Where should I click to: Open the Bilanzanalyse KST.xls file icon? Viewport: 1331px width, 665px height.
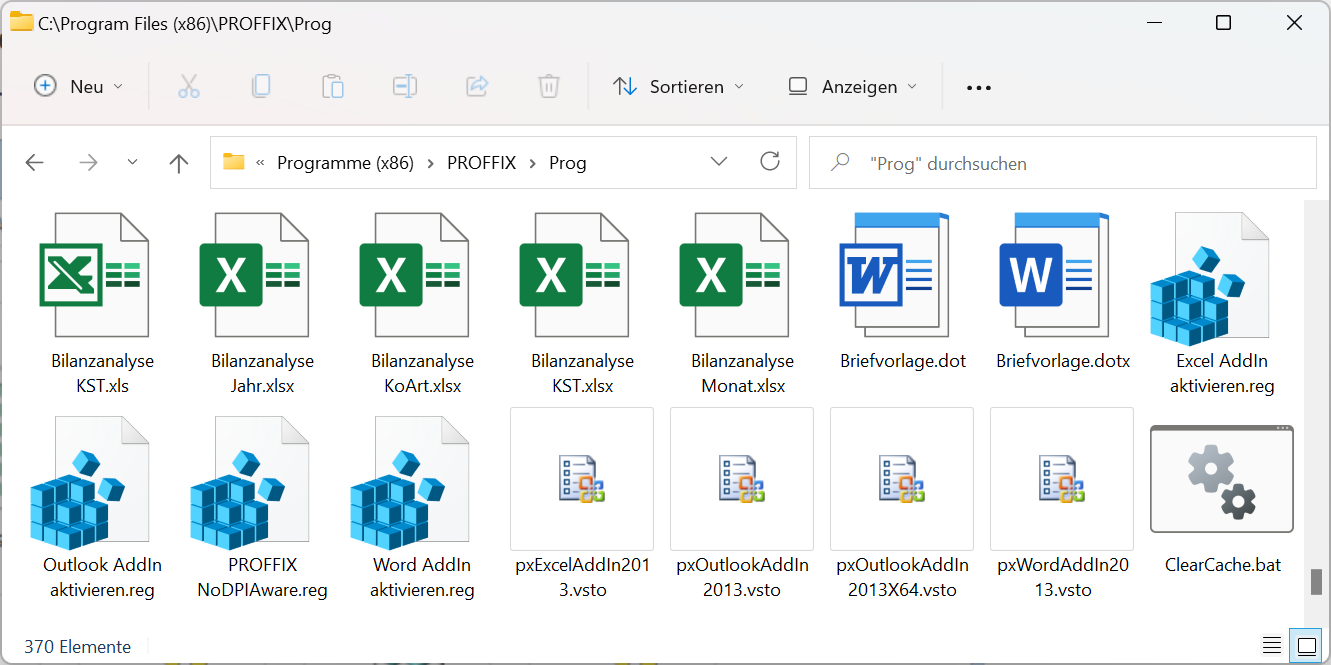(94, 274)
